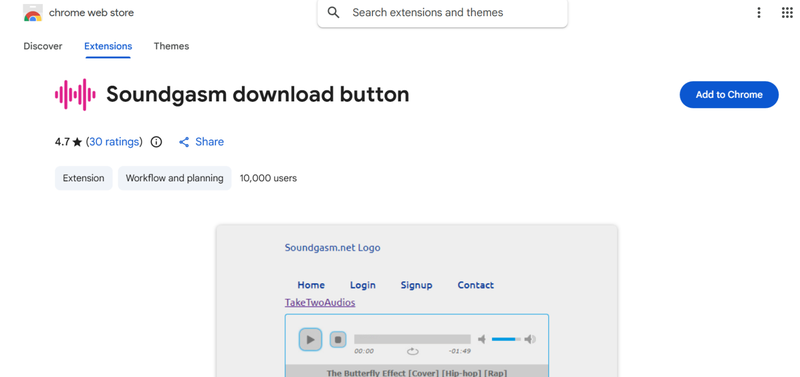Click the 10,000 users text
800x377 pixels.
coord(268,178)
